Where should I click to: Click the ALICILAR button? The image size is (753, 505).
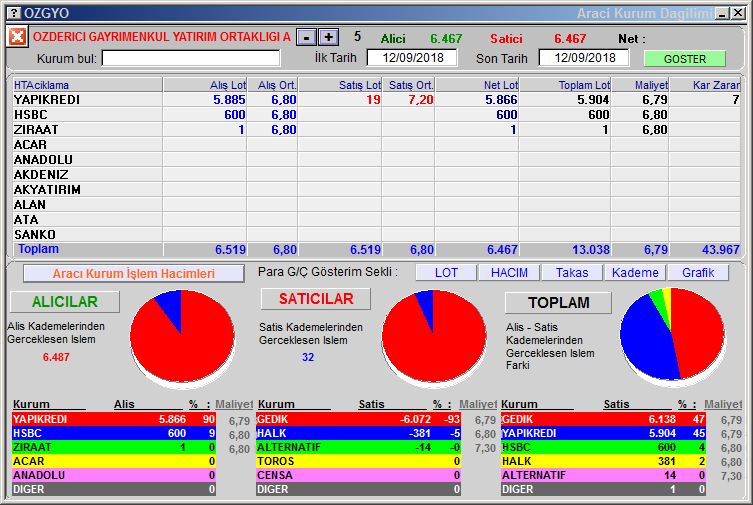(65, 301)
